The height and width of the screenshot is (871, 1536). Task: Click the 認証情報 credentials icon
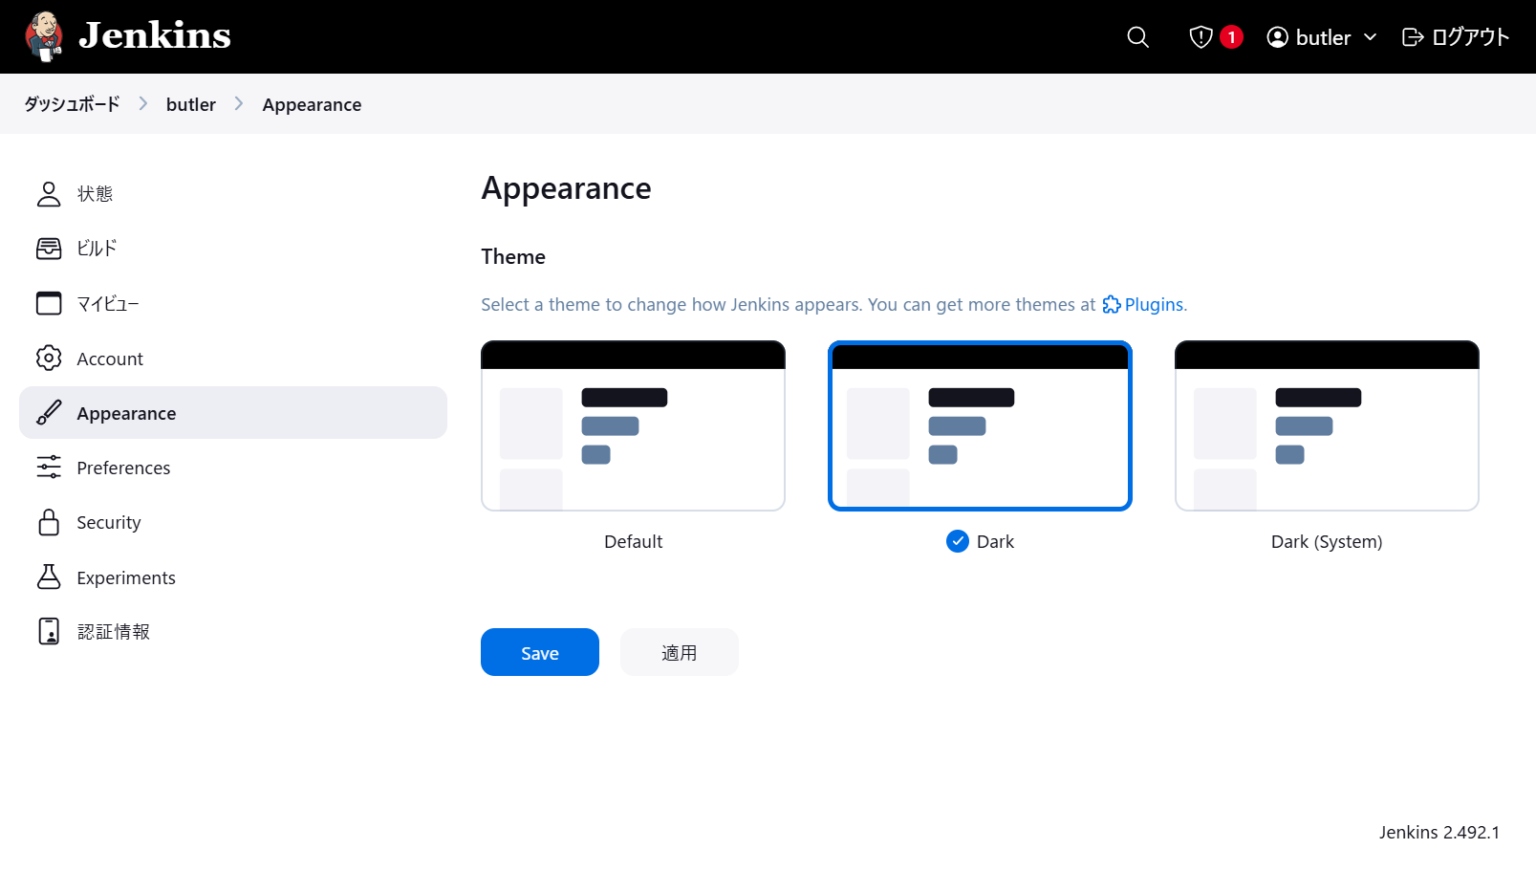coord(48,631)
